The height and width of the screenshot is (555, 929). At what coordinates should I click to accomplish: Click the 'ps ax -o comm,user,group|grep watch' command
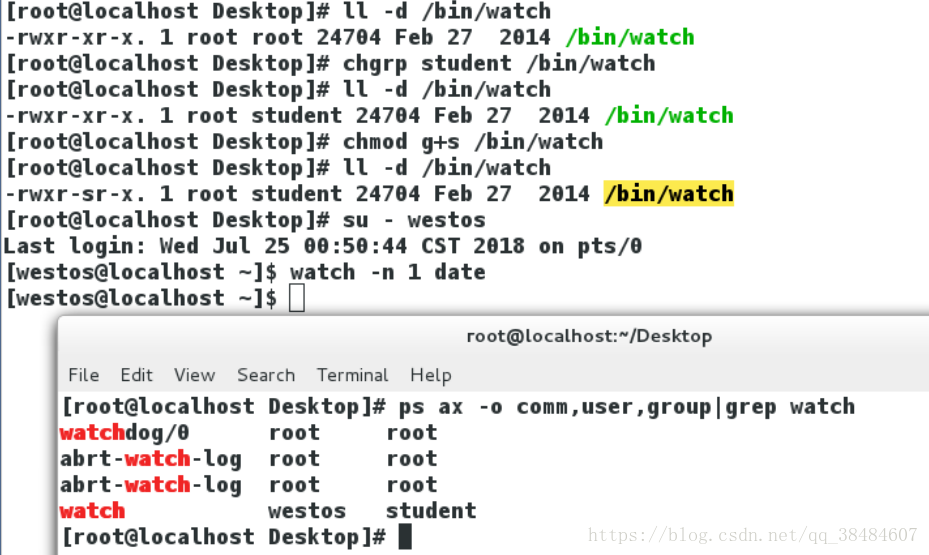tap(627, 407)
